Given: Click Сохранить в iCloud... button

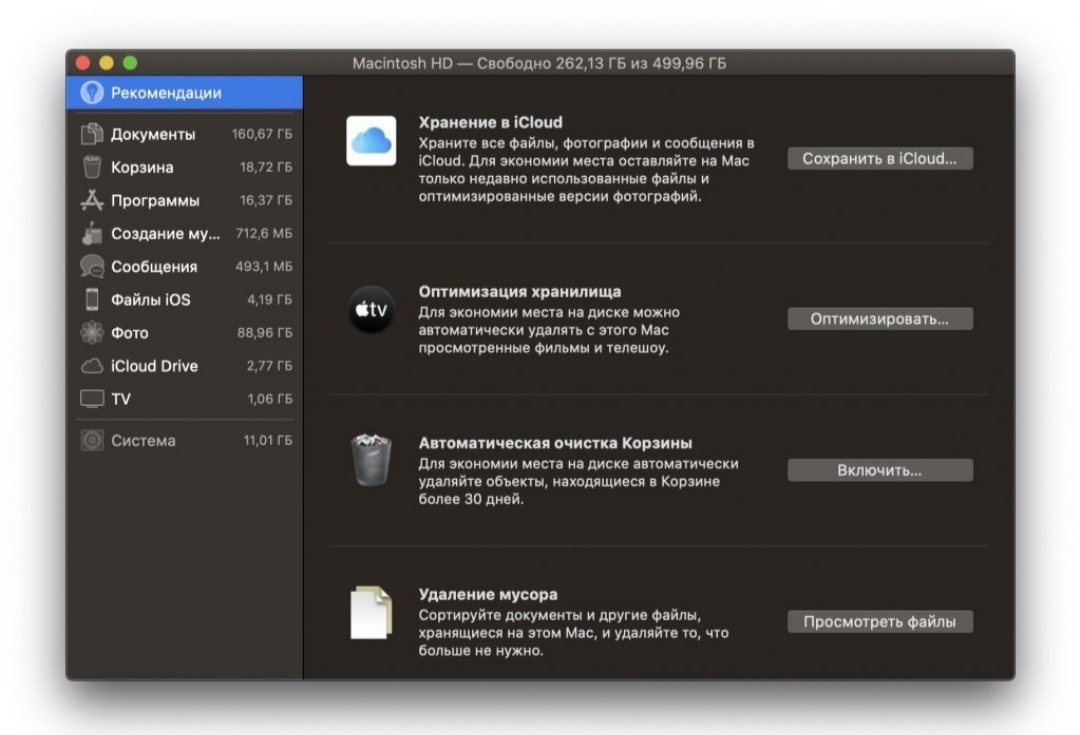Looking at the screenshot, I should pyautogui.click(x=880, y=158).
